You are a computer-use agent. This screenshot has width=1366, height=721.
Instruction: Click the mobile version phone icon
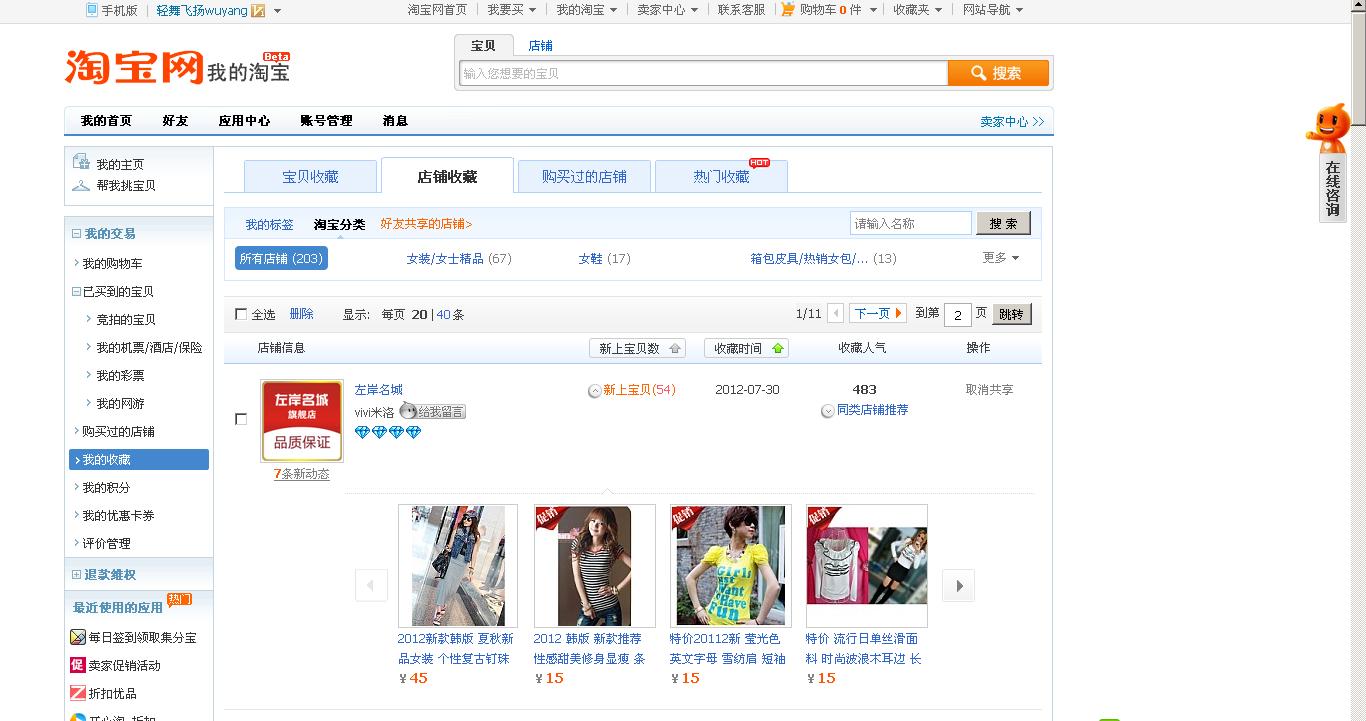pos(92,10)
